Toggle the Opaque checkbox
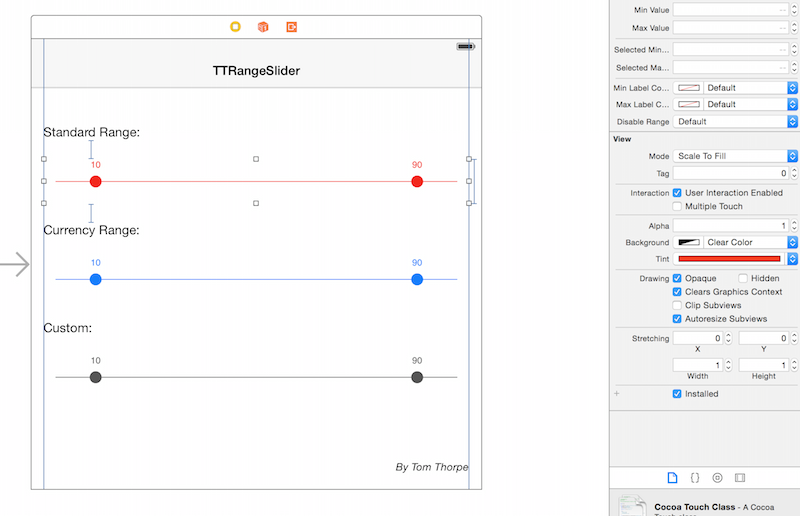The height and width of the screenshot is (516, 800). pos(677,278)
